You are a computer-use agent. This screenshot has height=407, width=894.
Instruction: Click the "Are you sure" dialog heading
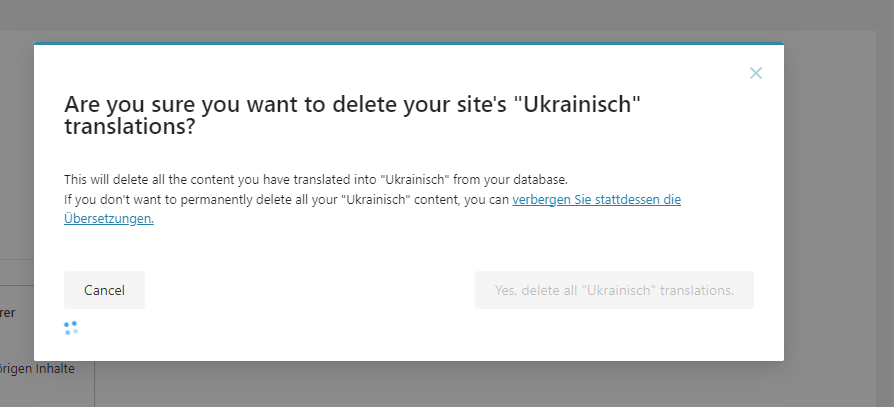click(352, 115)
